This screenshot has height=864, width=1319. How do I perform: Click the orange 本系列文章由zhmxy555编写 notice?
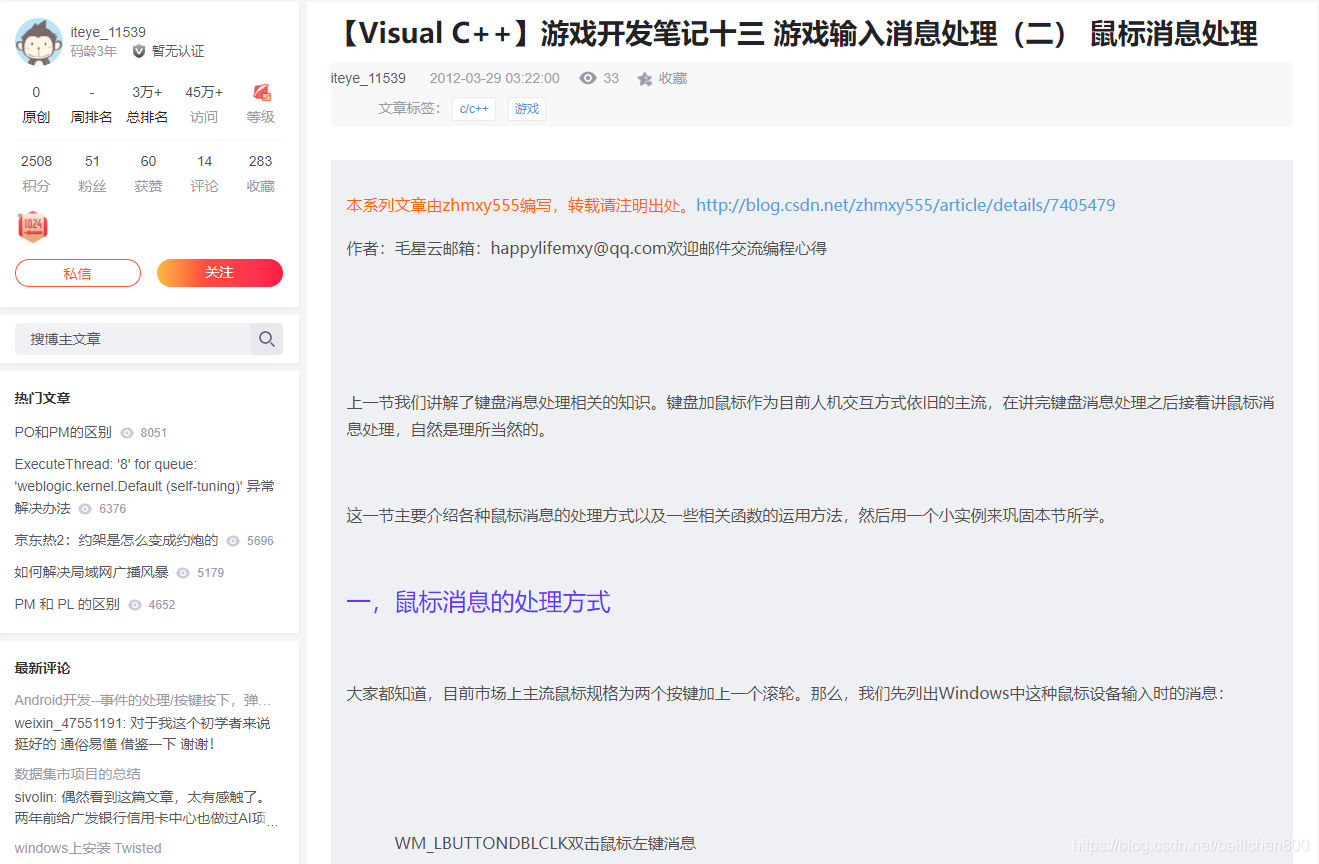click(517, 205)
